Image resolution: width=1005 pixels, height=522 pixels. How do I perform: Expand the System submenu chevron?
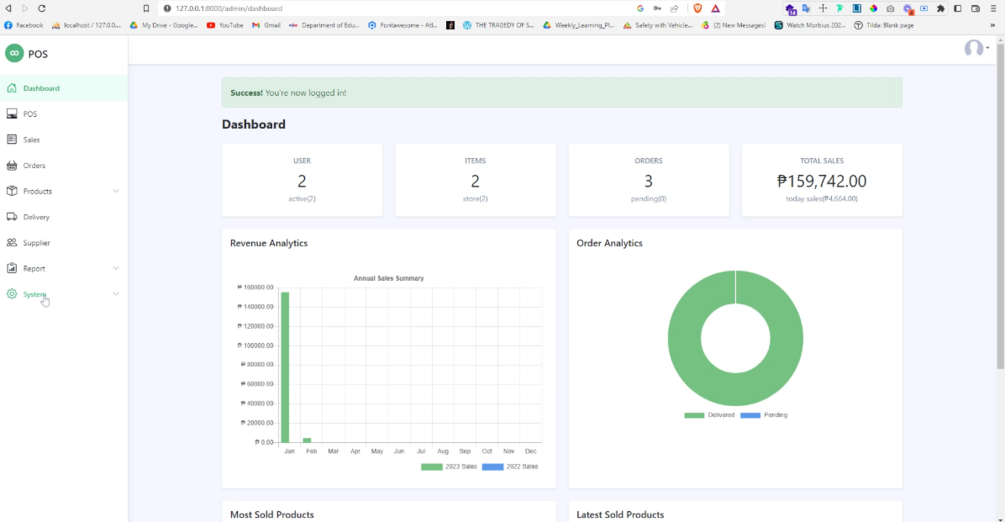coord(115,294)
